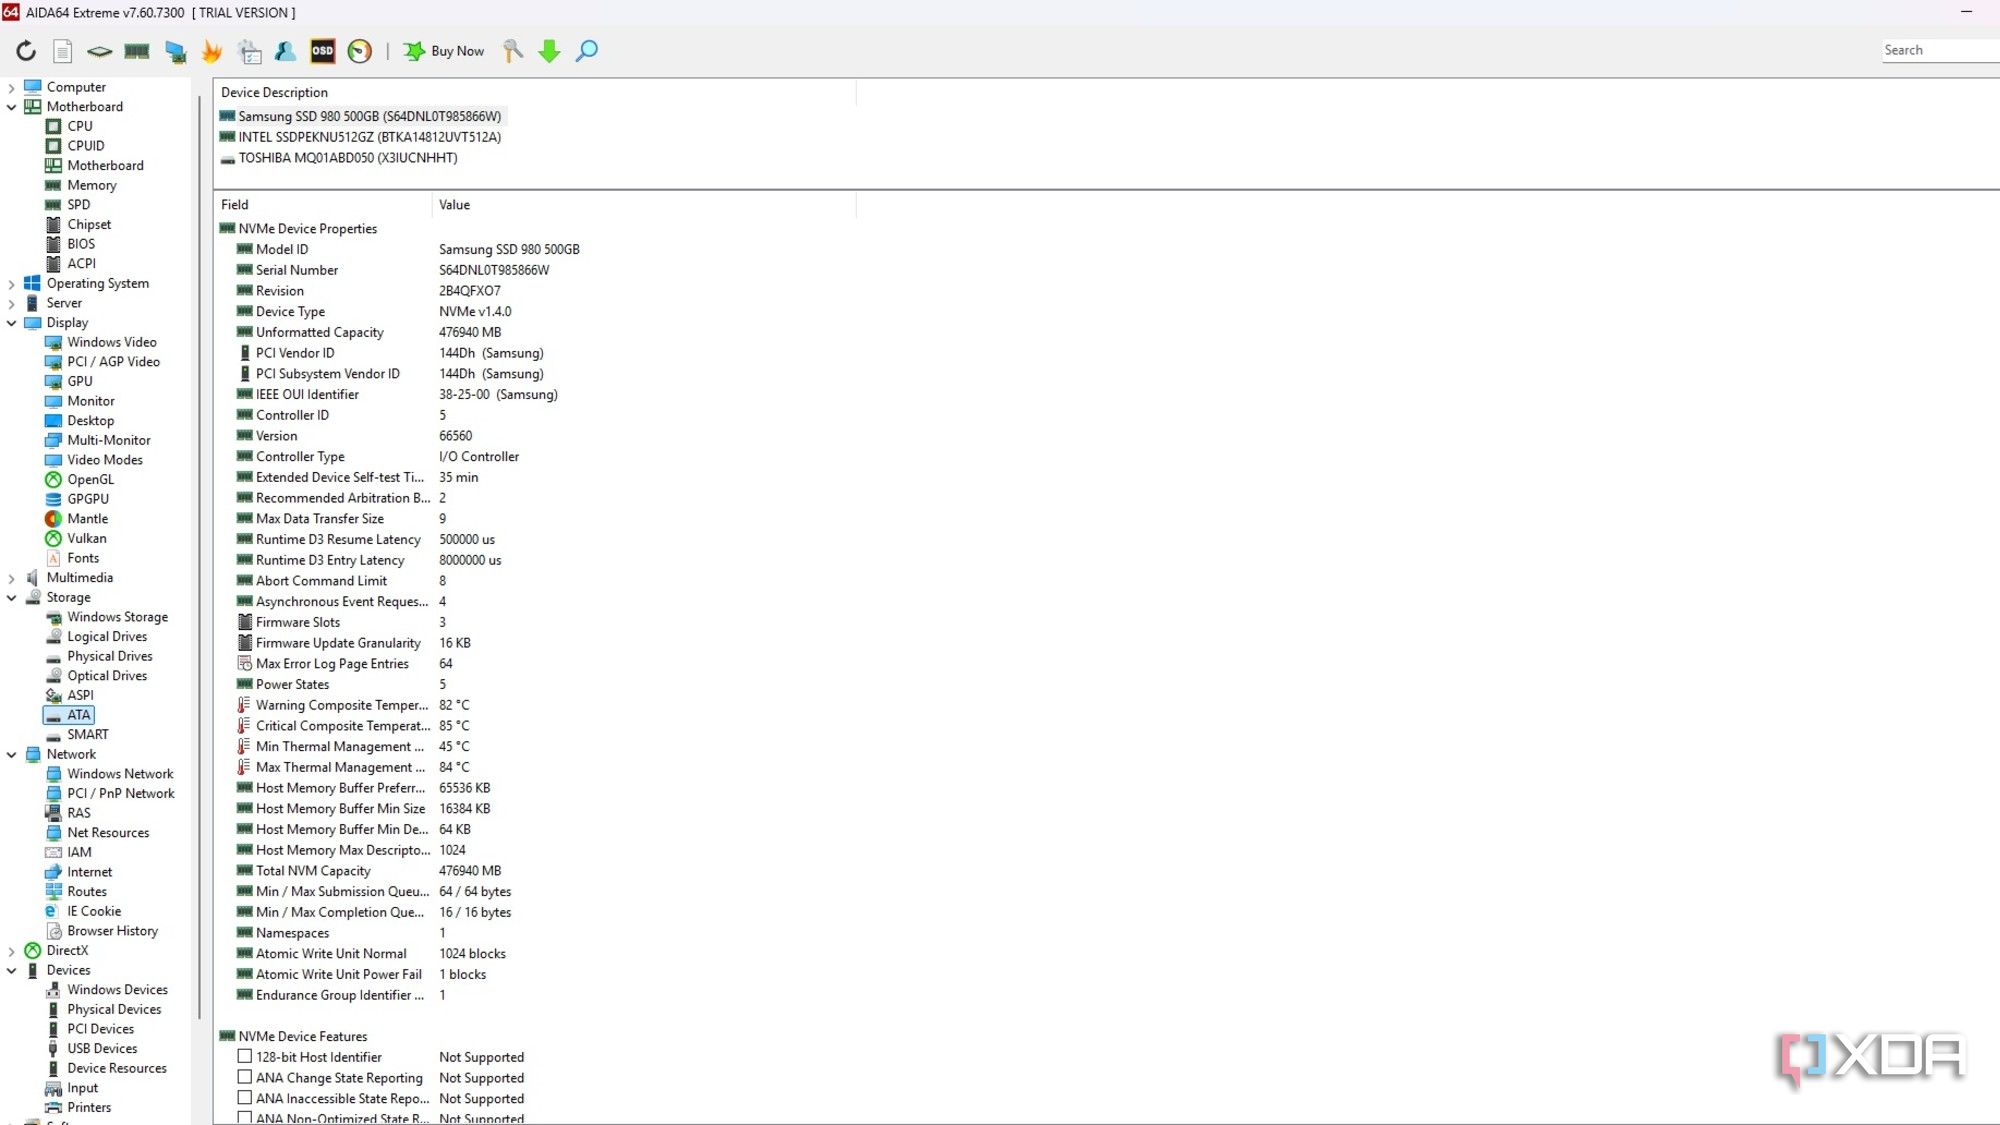Expand the Operating System node
Screen dimensions: 2000x1125
[11, 284]
